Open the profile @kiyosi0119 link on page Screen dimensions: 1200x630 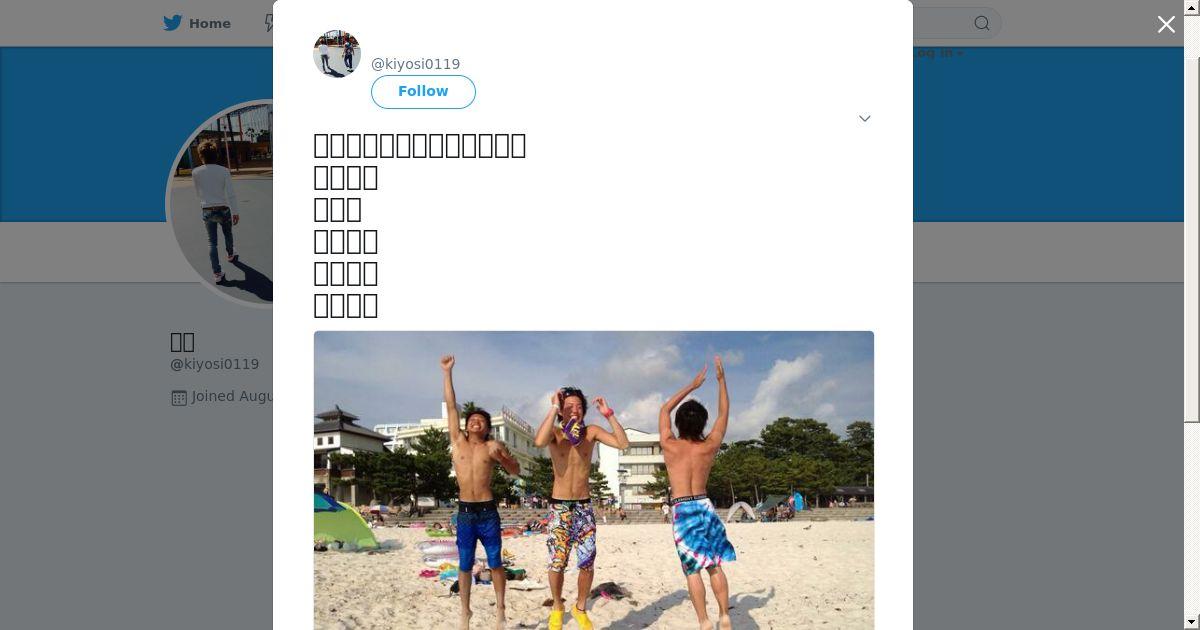[214, 364]
